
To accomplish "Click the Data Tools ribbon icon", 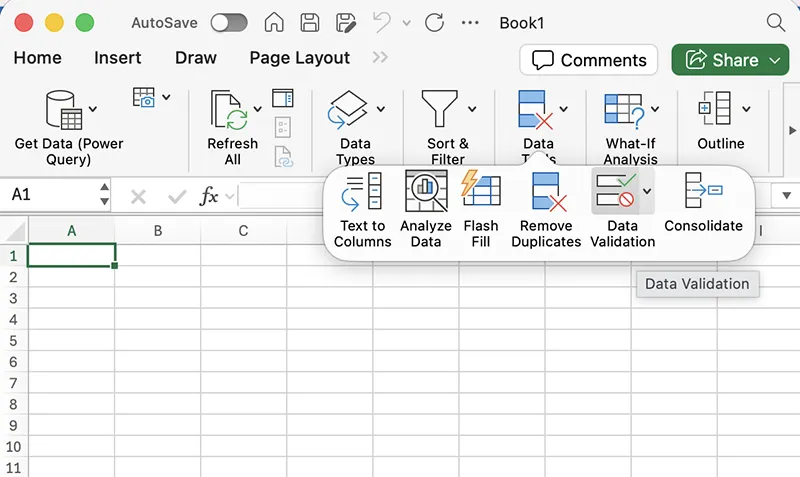I will [535, 110].
